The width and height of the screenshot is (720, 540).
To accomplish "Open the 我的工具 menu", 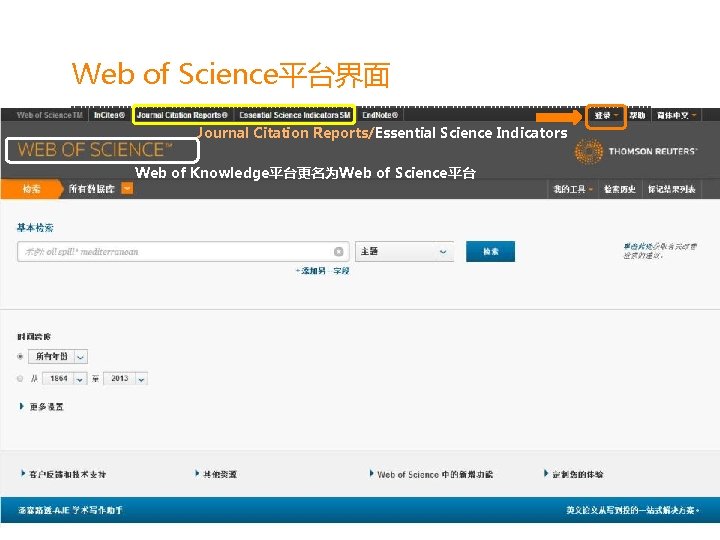I will pos(573,189).
